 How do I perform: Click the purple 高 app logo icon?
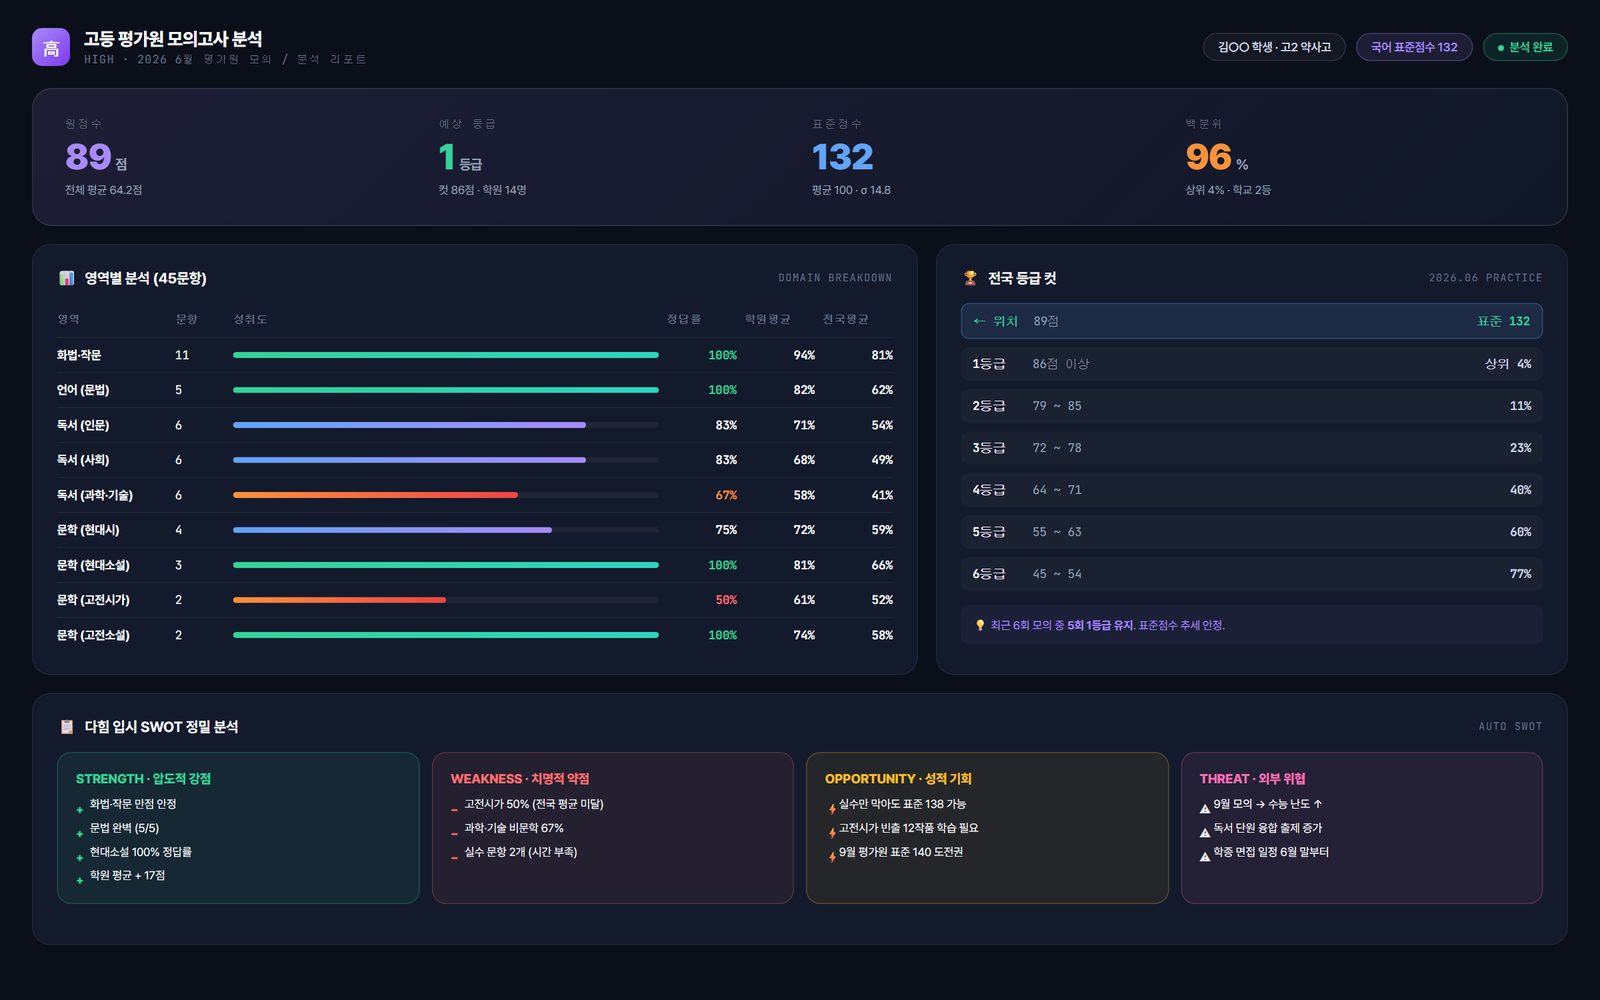point(51,47)
